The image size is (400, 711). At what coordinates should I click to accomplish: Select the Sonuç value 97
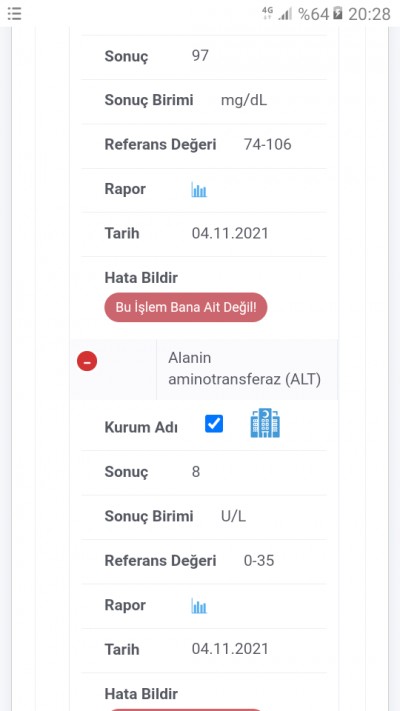point(200,55)
